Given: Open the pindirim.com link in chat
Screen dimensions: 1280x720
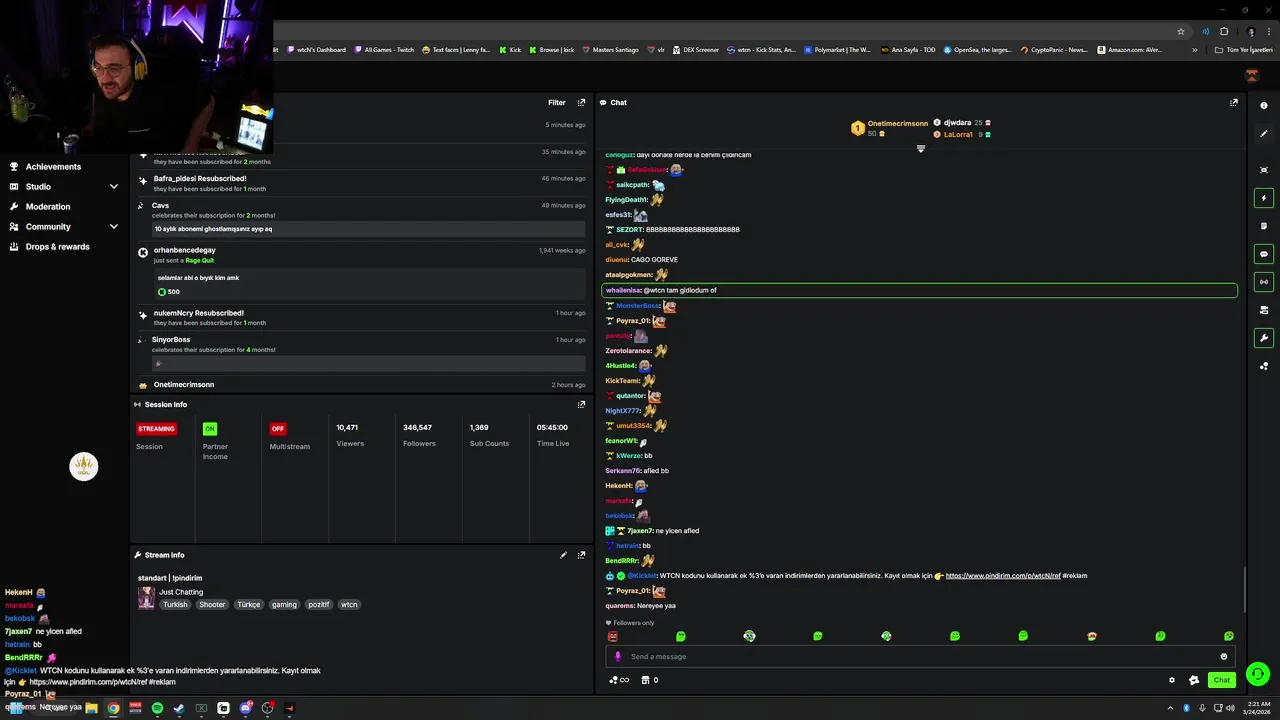Looking at the screenshot, I should coord(1003,576).
